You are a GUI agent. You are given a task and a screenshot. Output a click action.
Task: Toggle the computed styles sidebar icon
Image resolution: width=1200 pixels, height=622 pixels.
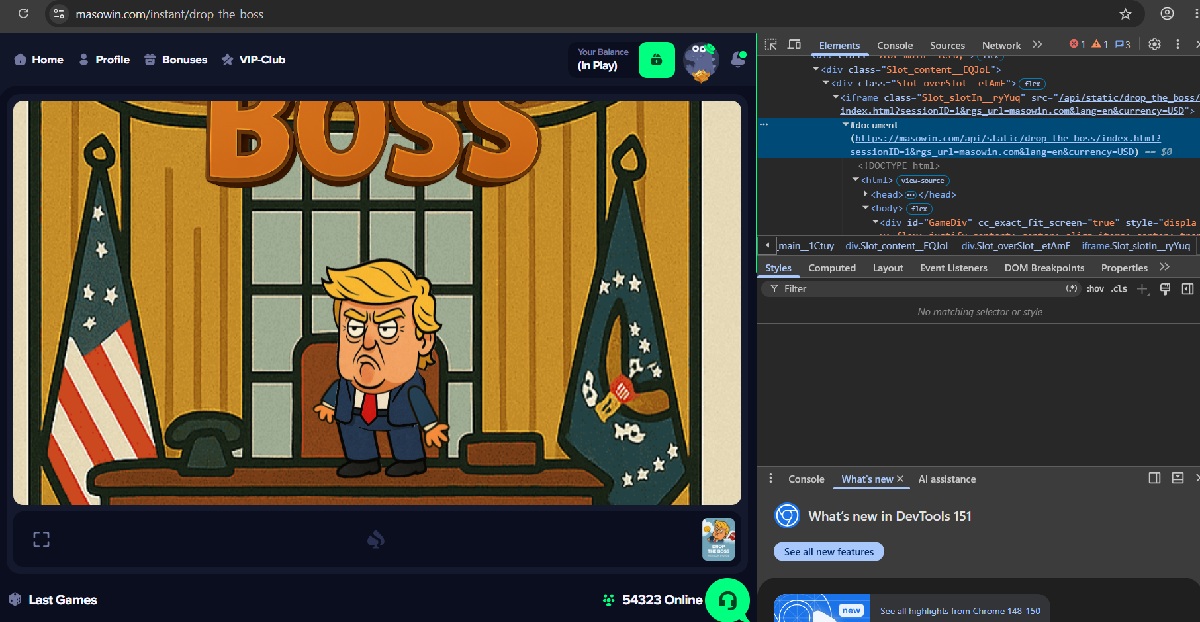click(1187, 289)
